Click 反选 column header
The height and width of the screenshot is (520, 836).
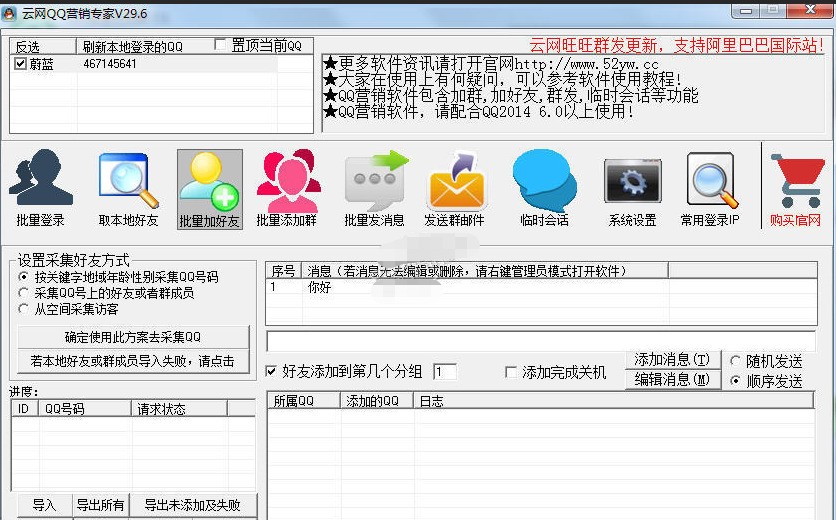43,46
